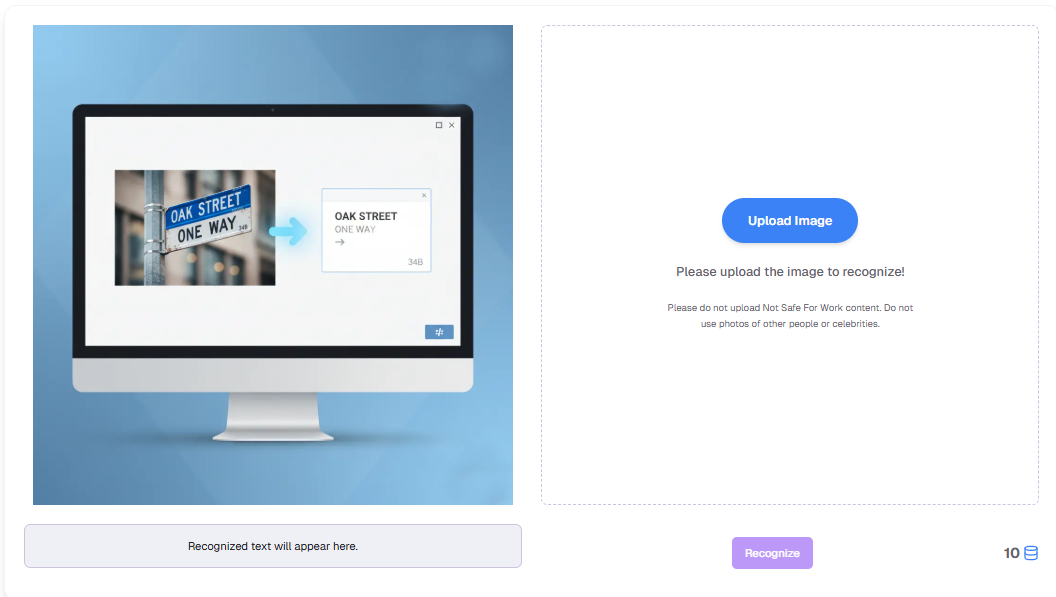Click the blue hash button in demo window
This screenshot has width=1056, height=597.
click(x=439, y=332)
